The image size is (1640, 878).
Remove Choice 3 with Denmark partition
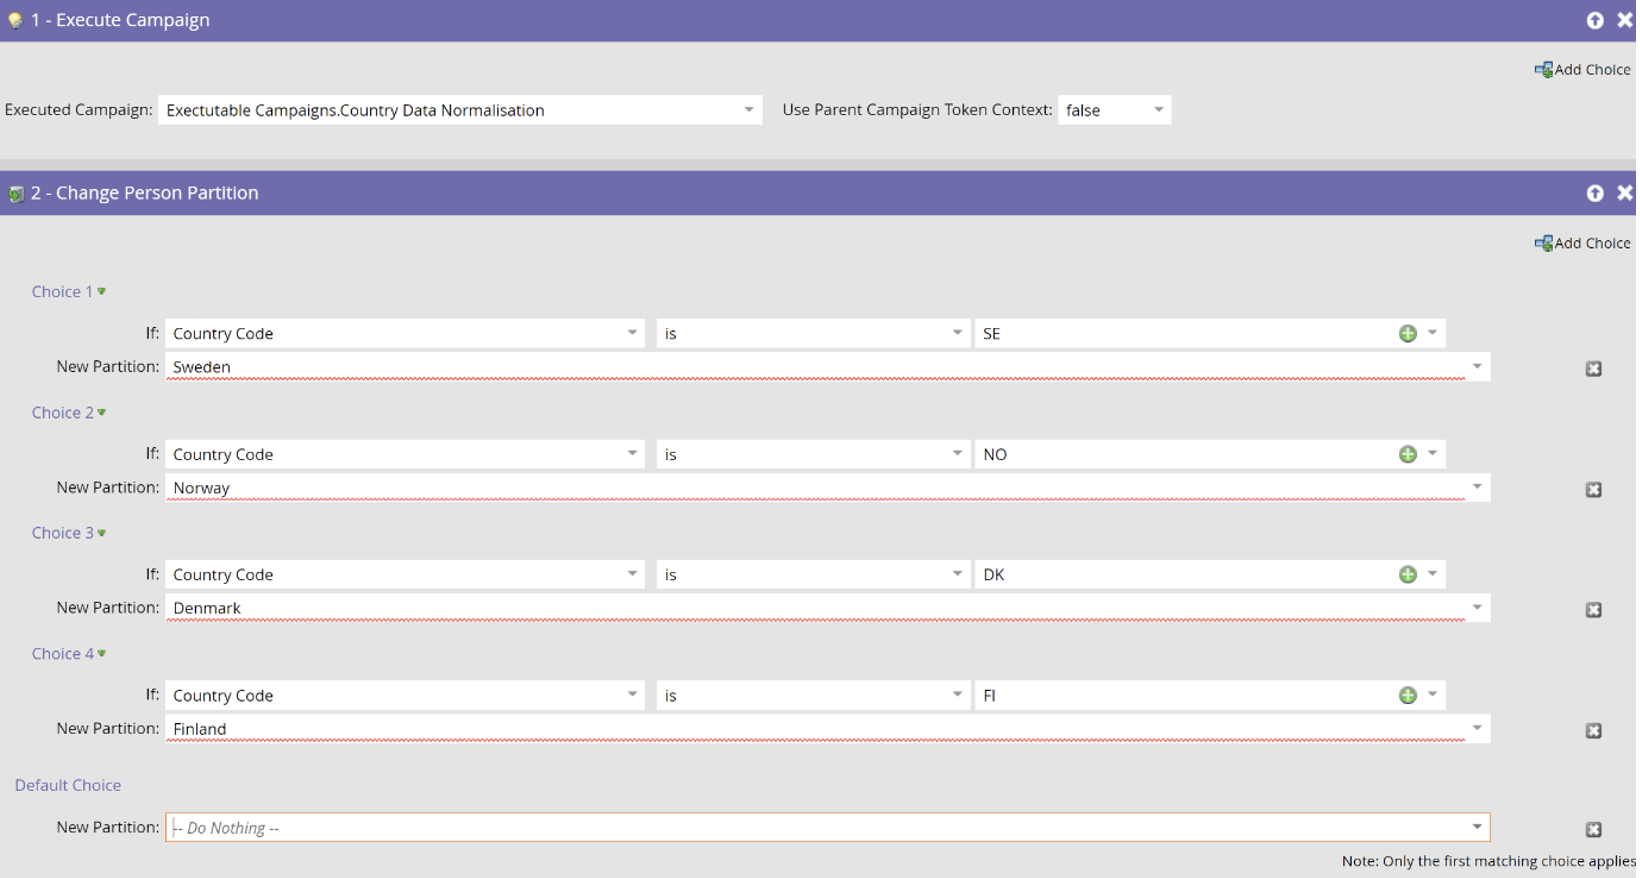(1594, 610)
